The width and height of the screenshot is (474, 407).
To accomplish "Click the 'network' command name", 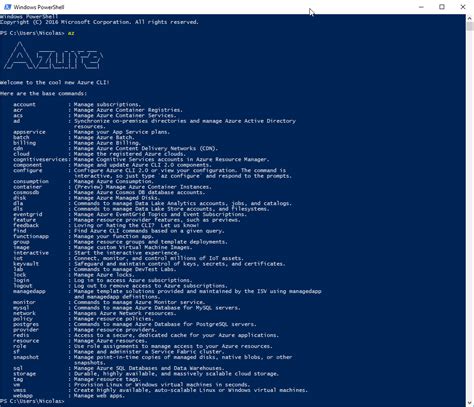I will pyautogui.click(x=24, y=313).
